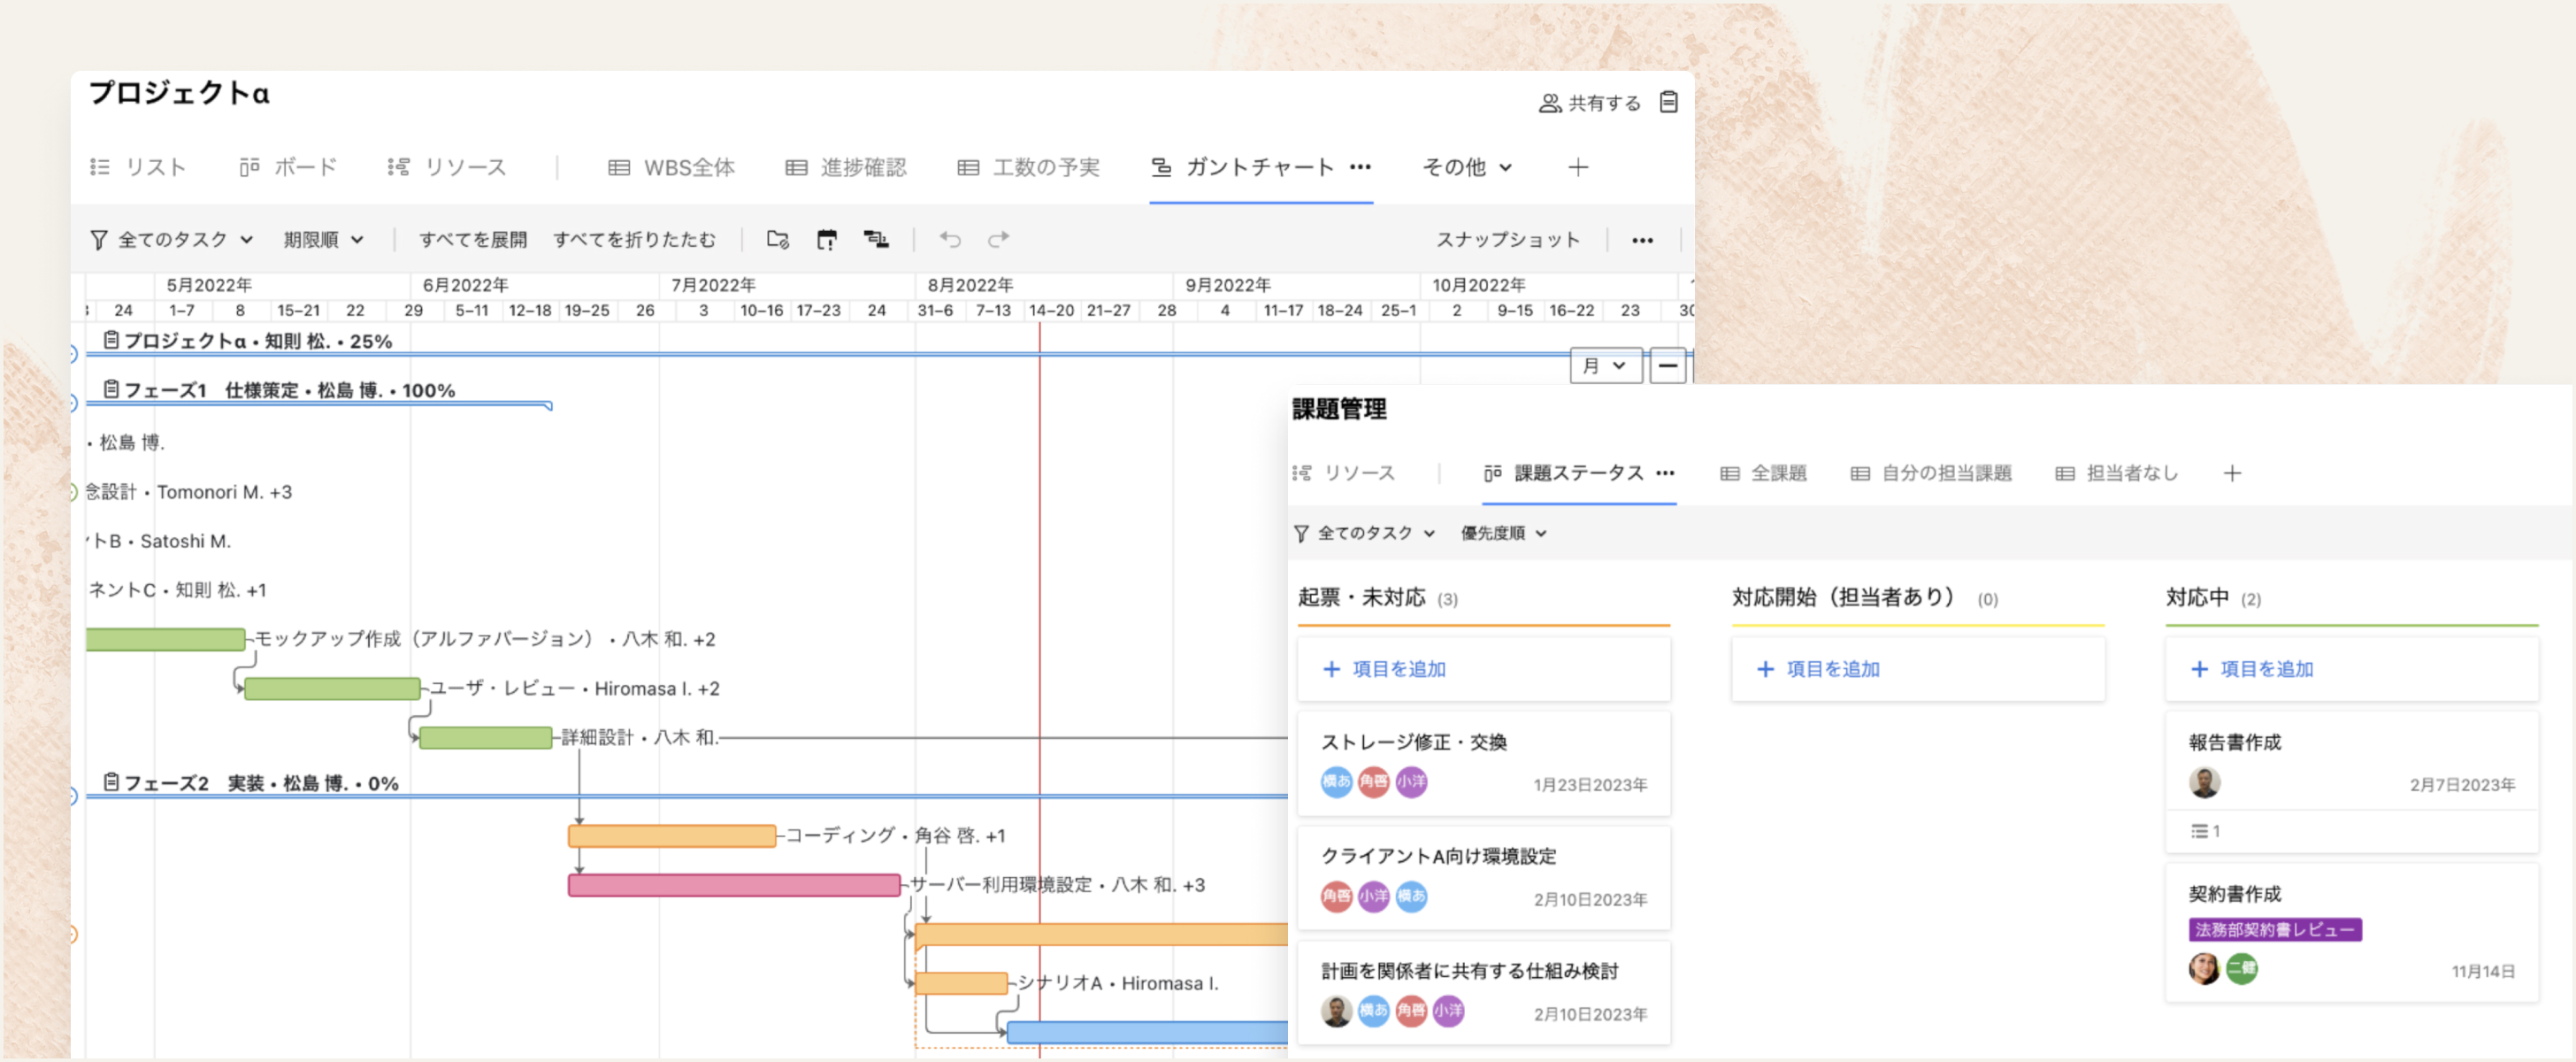Click the サーバー利用環境設定 pink task bar
The height and width of the screenshot is (1062, 2576).
click(x=734, y=885)
